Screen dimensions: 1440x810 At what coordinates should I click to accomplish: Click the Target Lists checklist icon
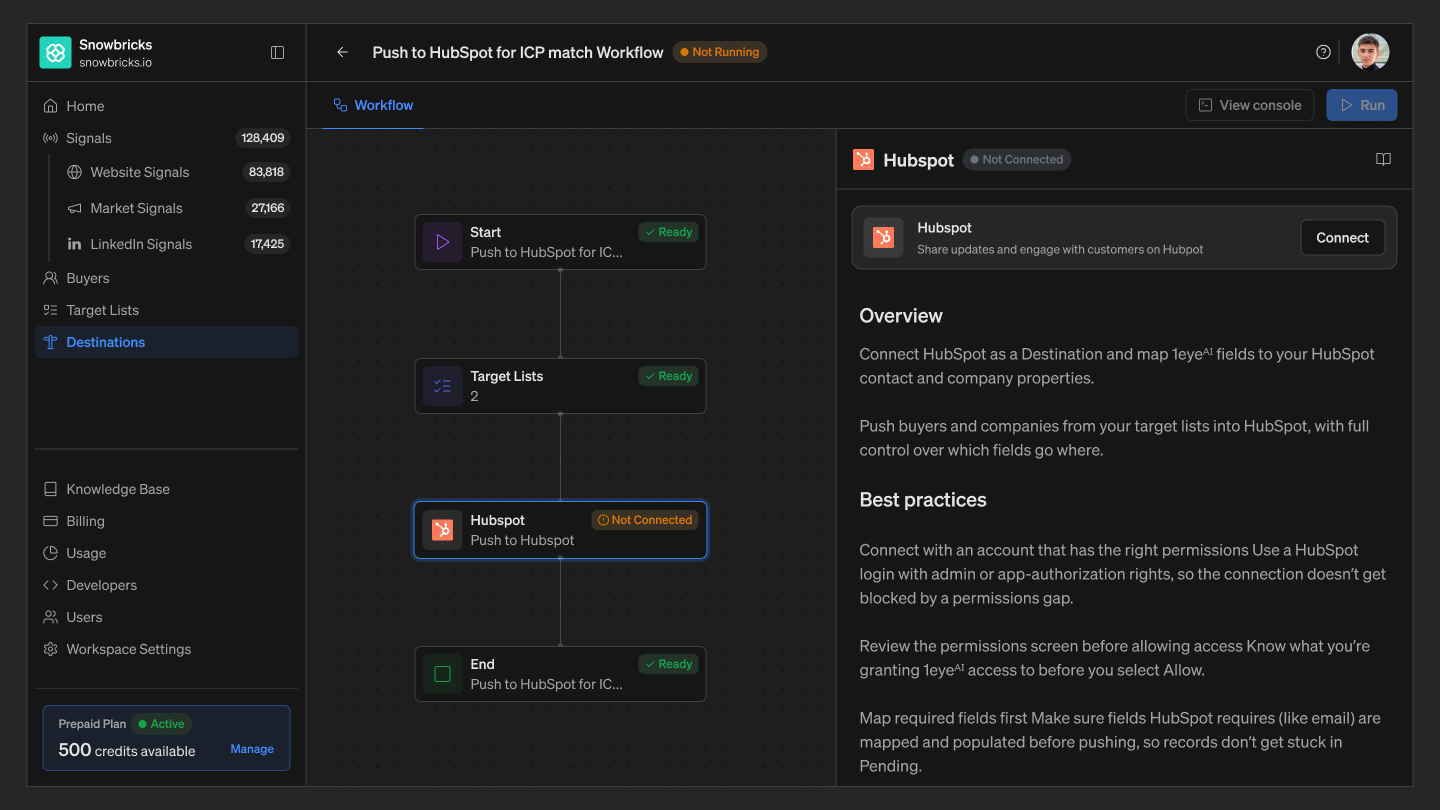(50, 310)
